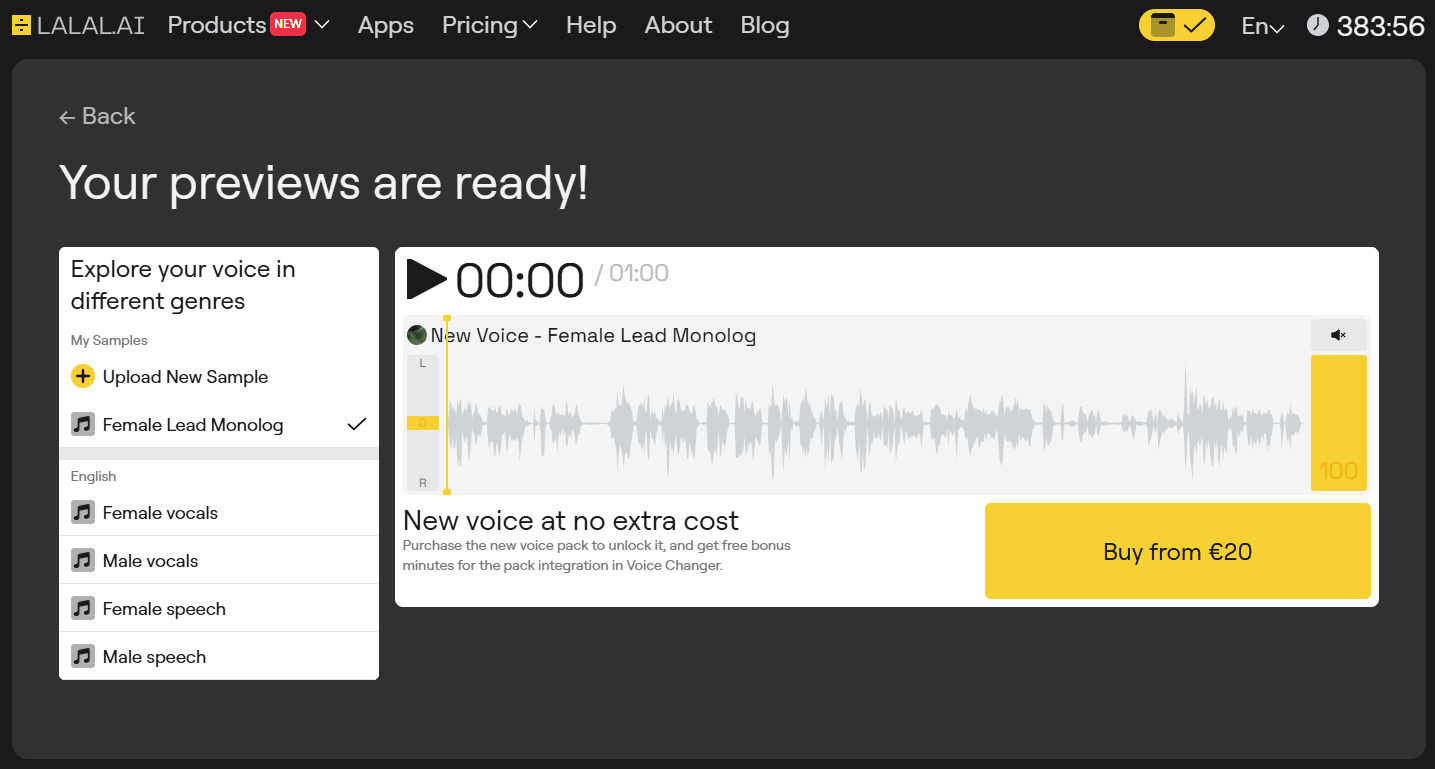Click the New Voice - Female Lead Monolog title
The image size is (1435, 769).
tap(593, 336)
